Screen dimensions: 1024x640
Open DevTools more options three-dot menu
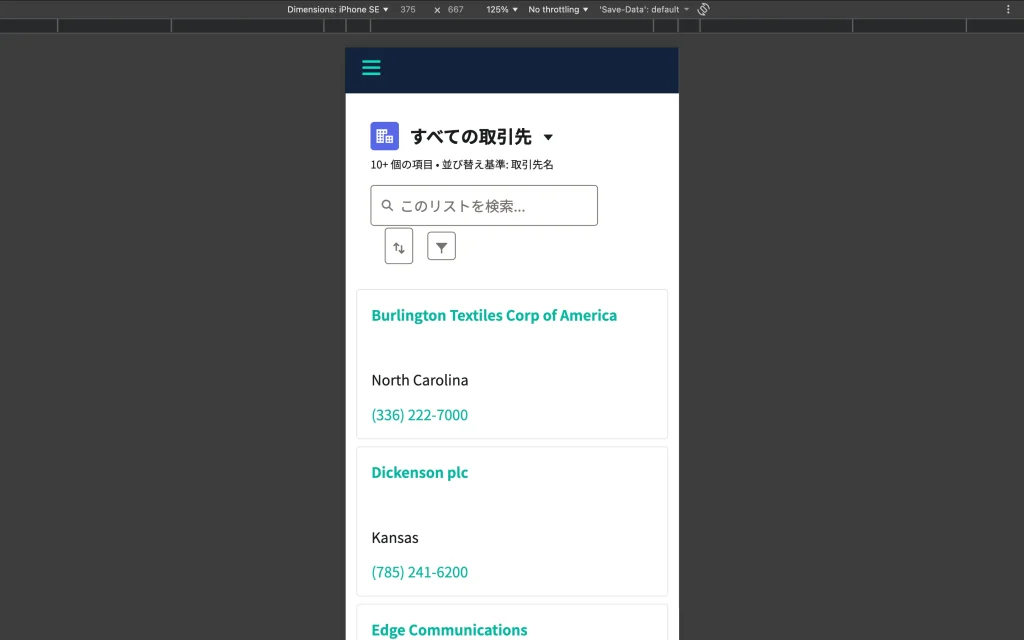[x=1008, y=9]
